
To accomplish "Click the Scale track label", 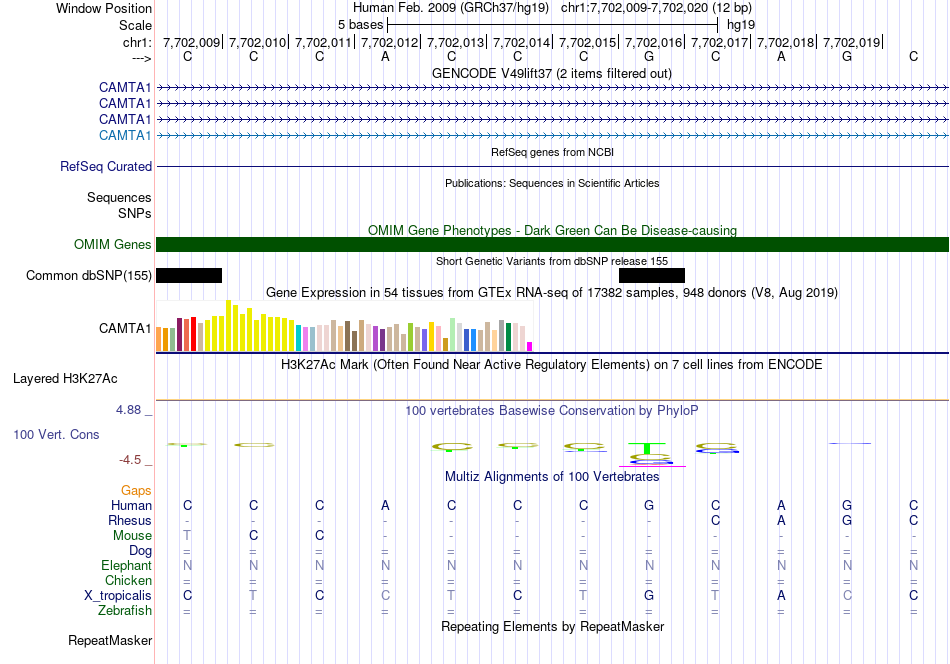I will pos(135,25).
